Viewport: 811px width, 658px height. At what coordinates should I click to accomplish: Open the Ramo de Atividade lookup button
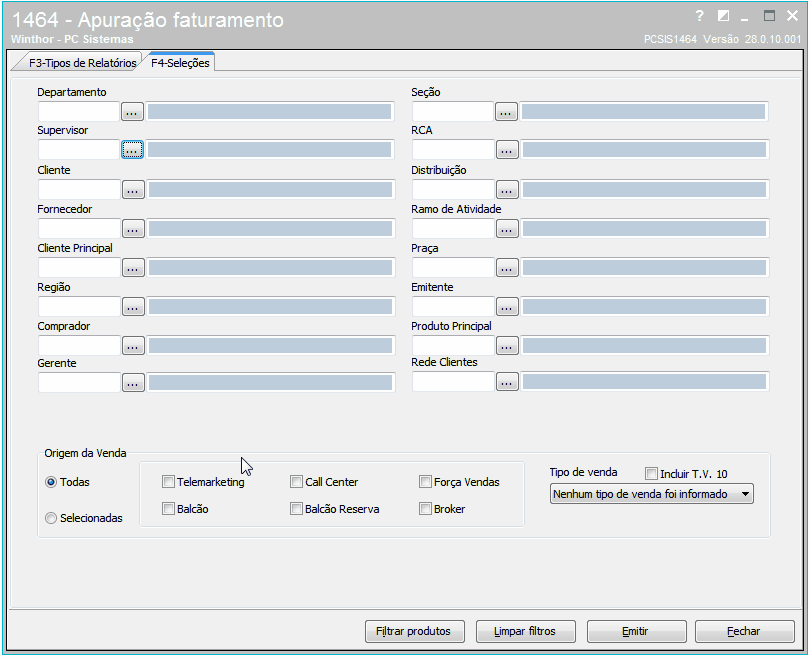(x=507, y=229)
